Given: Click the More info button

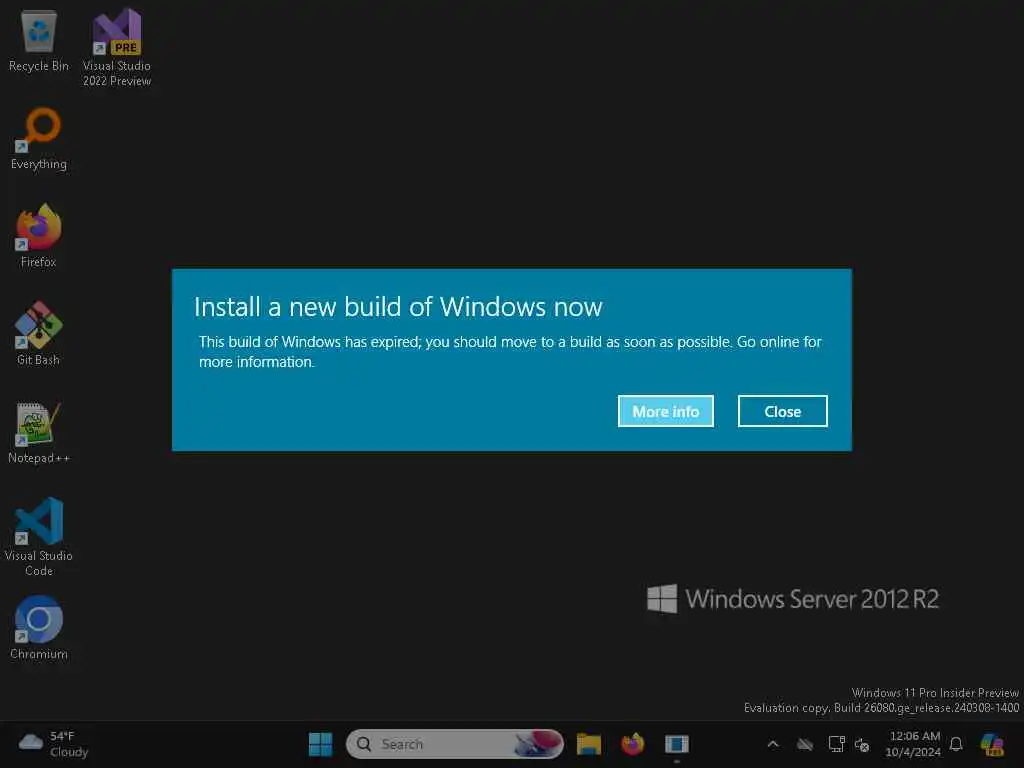Looking at the screenshot, I should pyautogui.click(x=665, y=411).
